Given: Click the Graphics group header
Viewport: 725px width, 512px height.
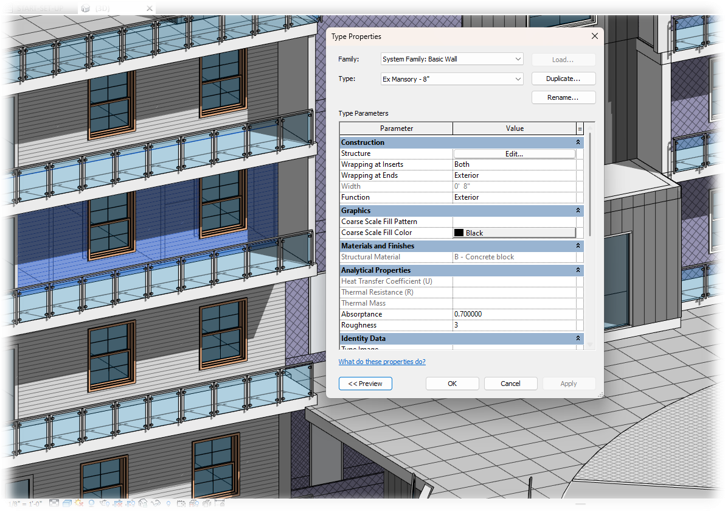Looking at the screenshot, I should click(x=461, y=210).
